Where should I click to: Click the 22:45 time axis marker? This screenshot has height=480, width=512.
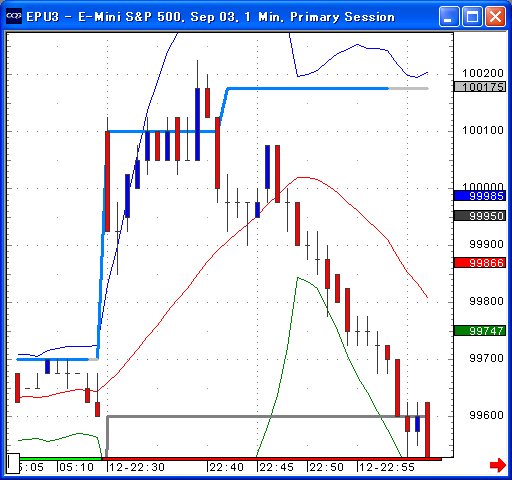[x=276, y=467]
